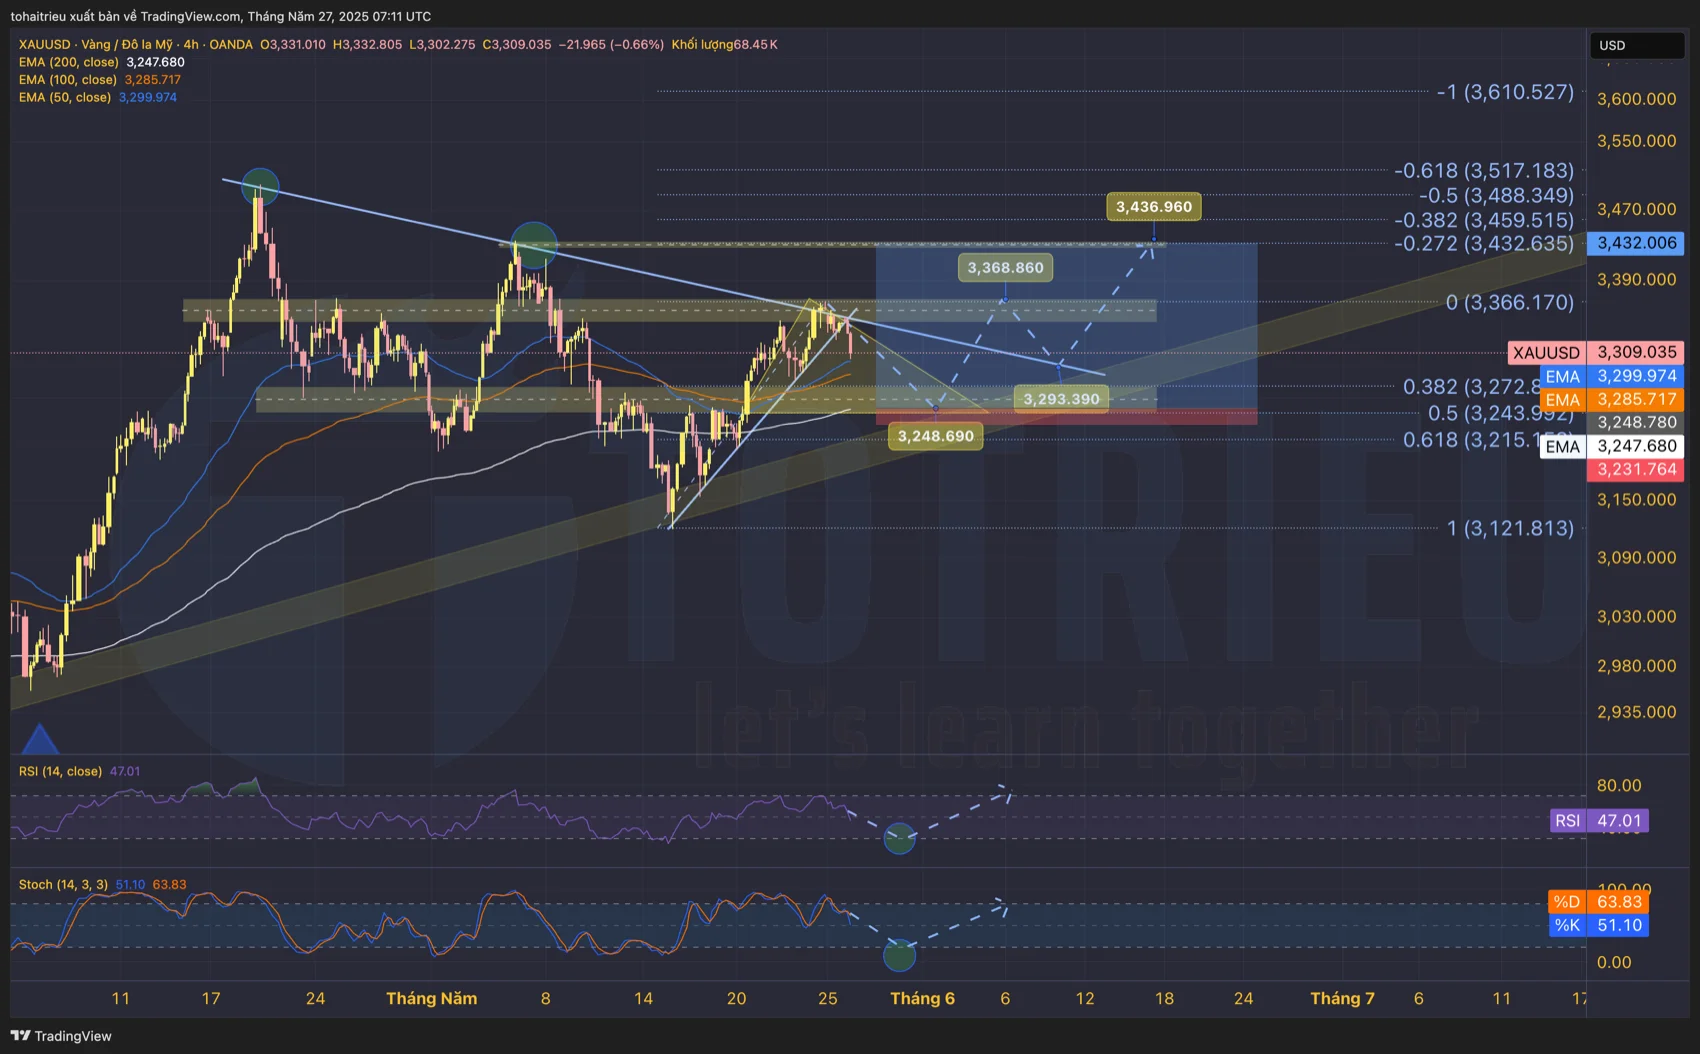Click the Tháng Năm label on time axis

[431, 998]
